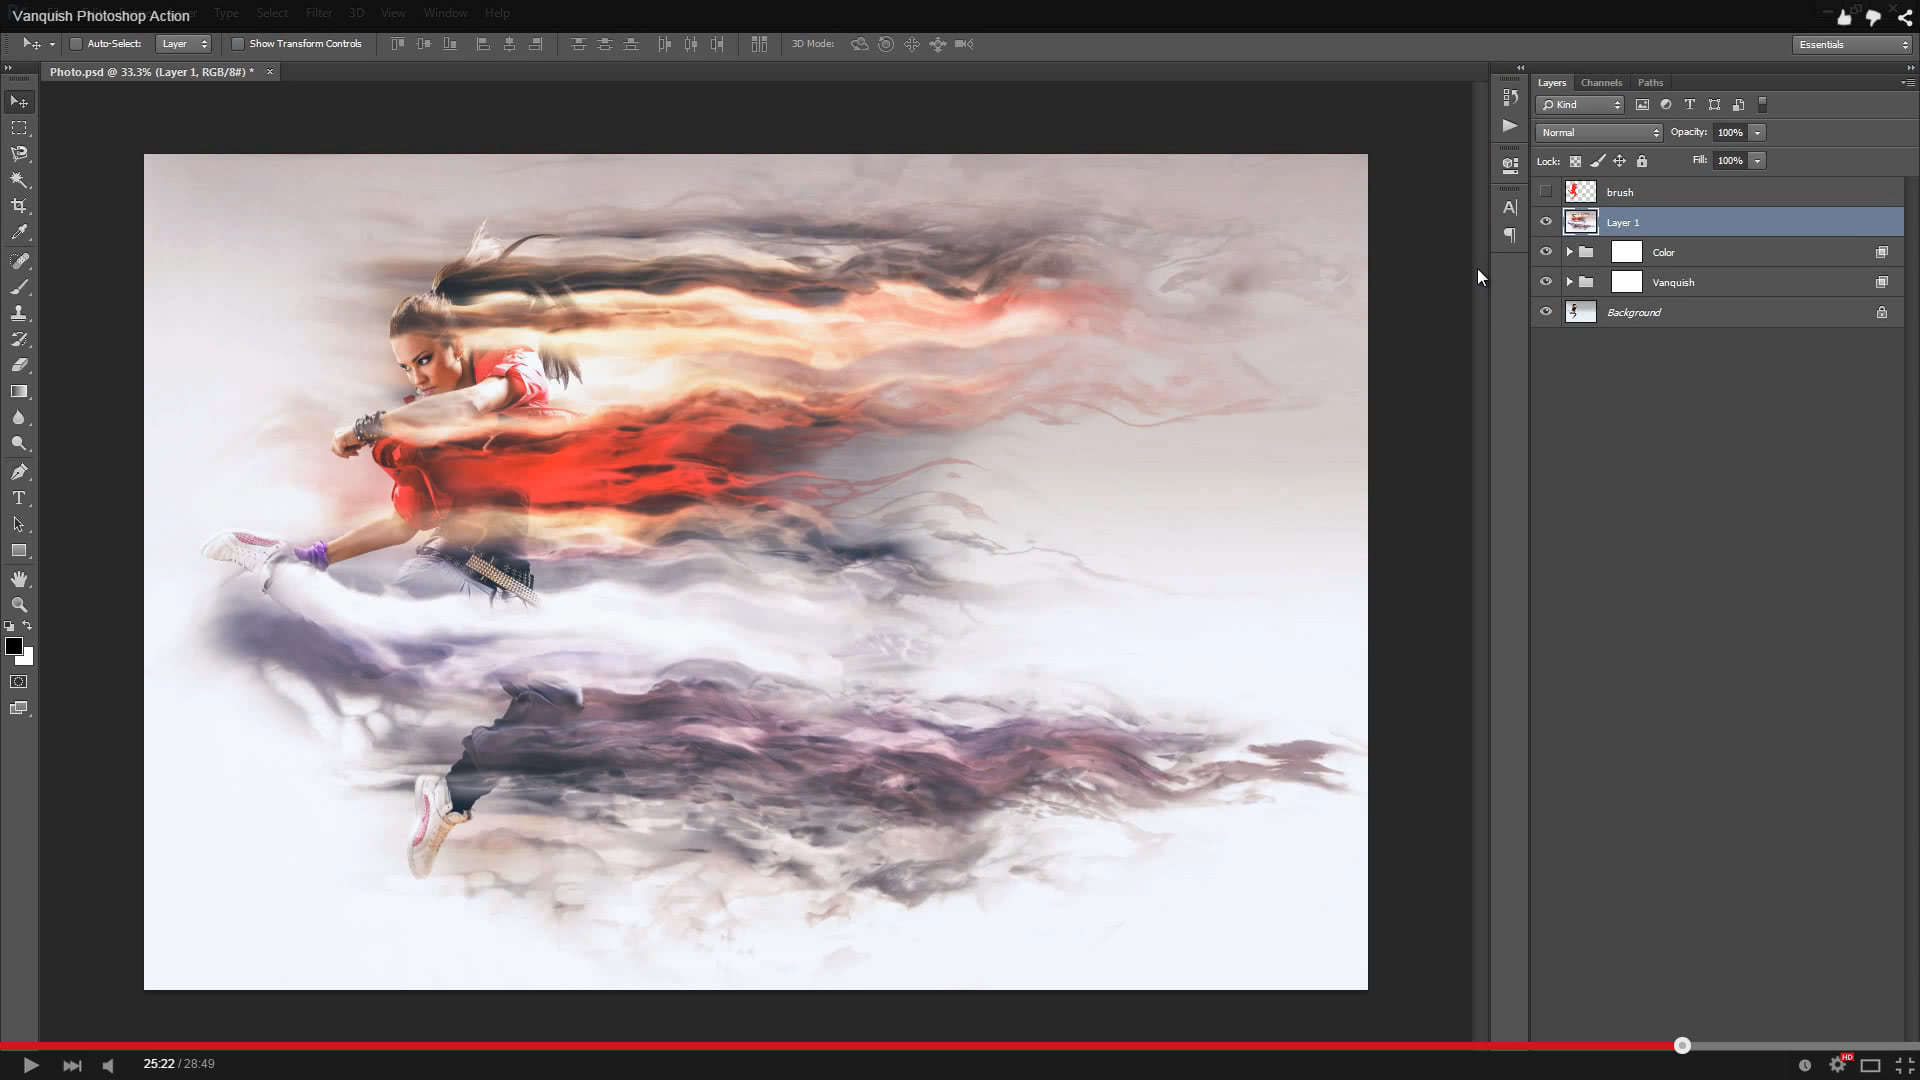Enable Lock transparent pixels for Layer 1

1575,161
